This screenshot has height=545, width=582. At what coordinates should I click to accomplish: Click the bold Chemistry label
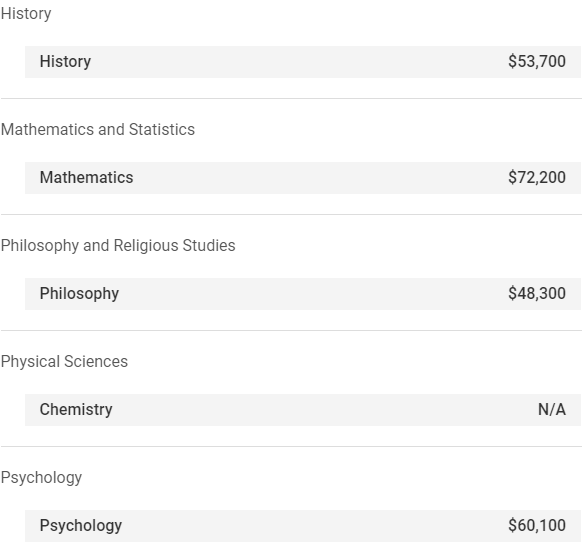pyautogui.click(x=76, y=409)
